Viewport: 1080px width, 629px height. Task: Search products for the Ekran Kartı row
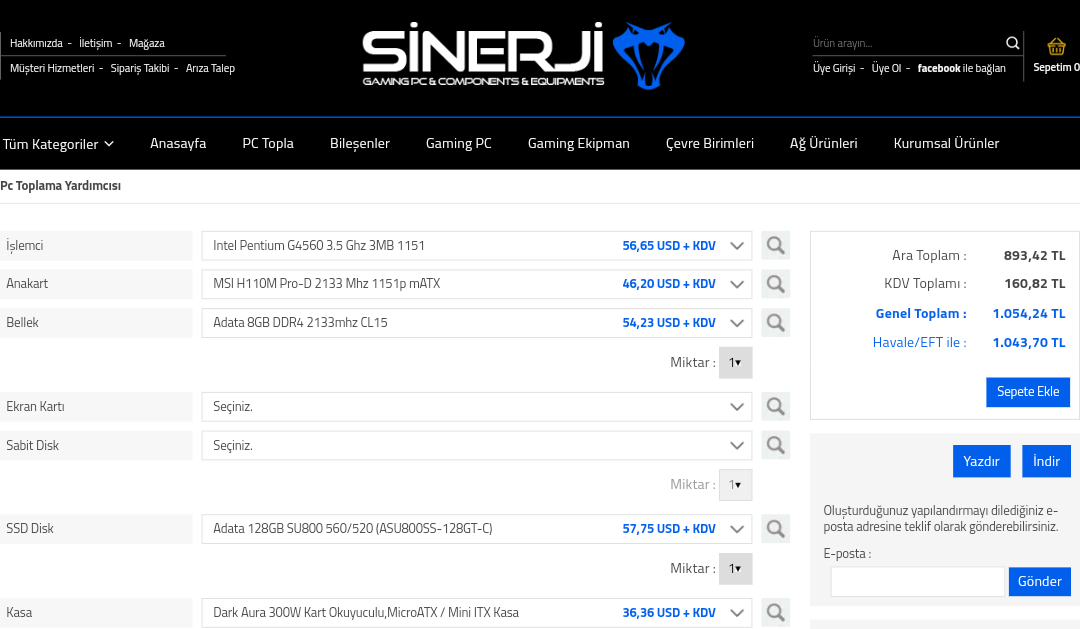776,406
